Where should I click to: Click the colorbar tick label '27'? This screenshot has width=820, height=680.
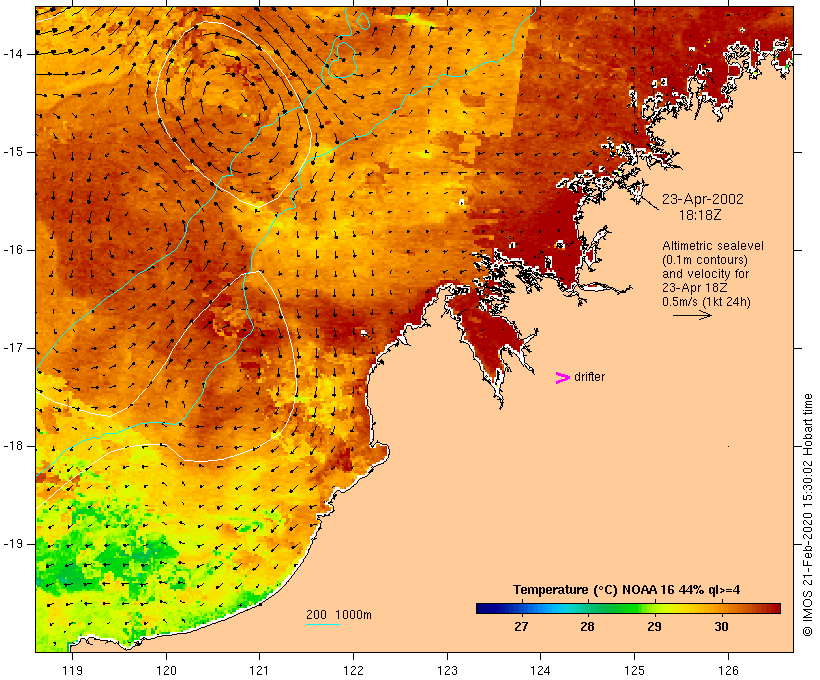521,627
